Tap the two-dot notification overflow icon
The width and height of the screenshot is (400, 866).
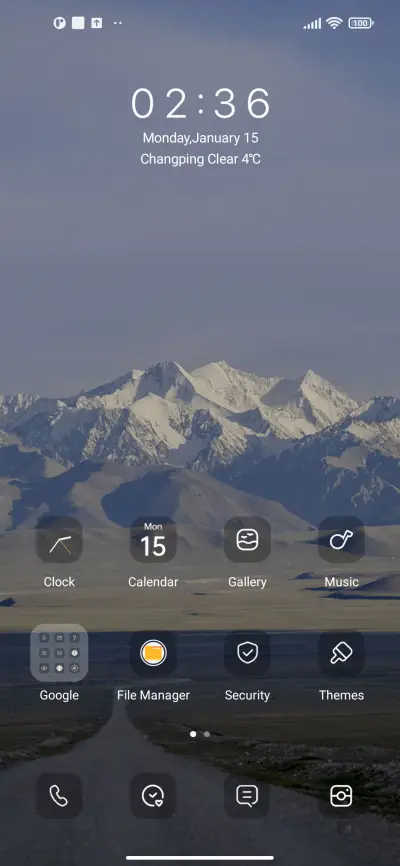click(117, 23)
